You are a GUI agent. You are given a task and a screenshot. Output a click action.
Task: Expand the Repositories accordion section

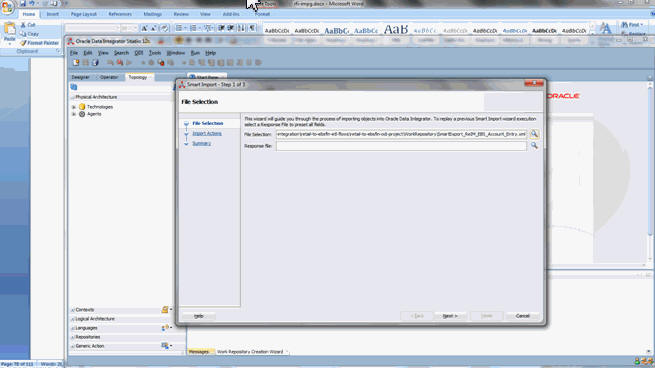click(88, 337)
